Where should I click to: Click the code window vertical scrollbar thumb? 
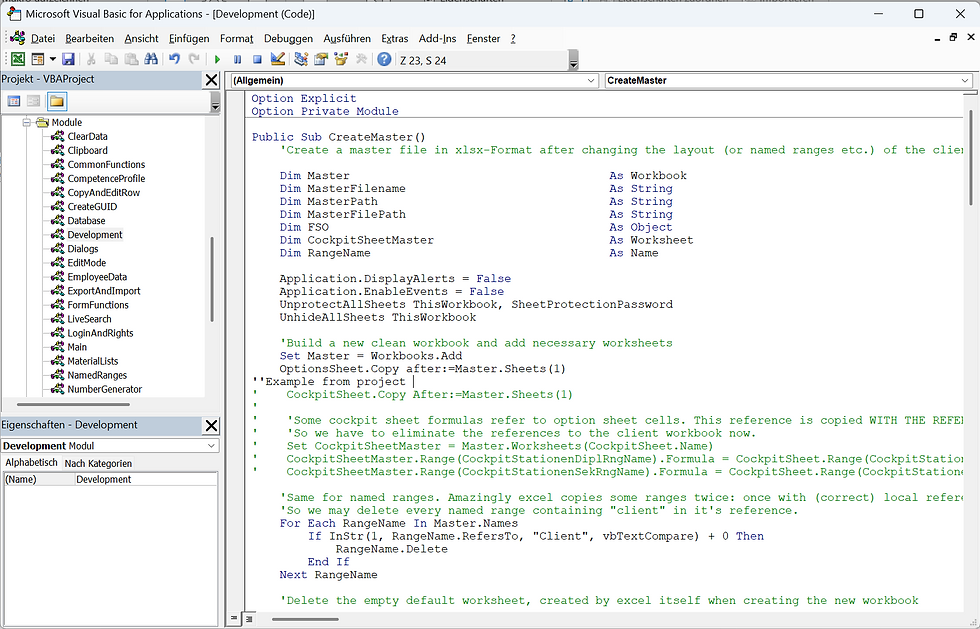pyautogui.click(x=971, y=158)
